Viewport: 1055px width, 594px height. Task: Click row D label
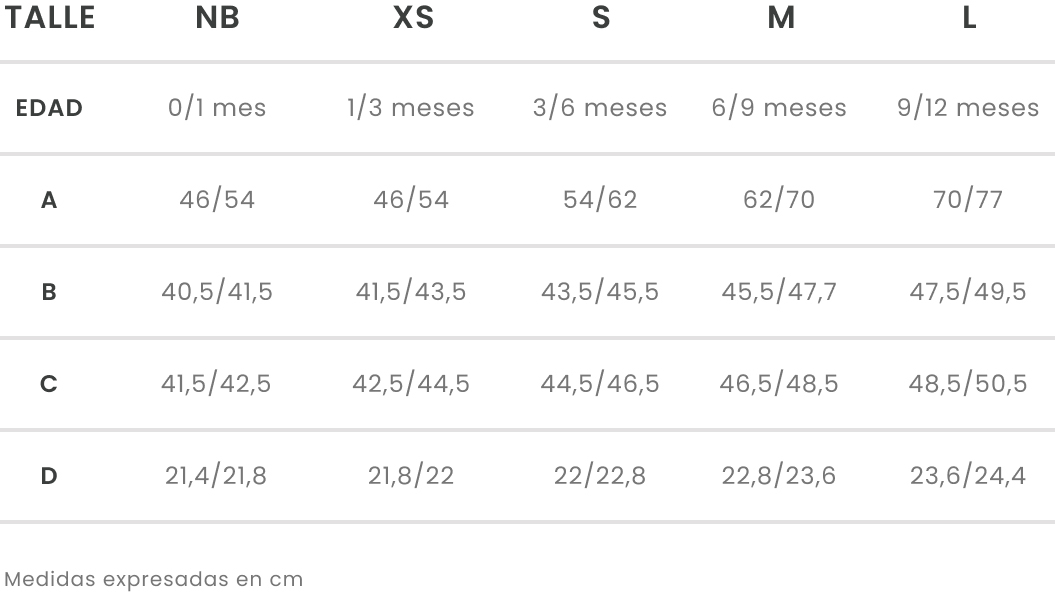48,476
